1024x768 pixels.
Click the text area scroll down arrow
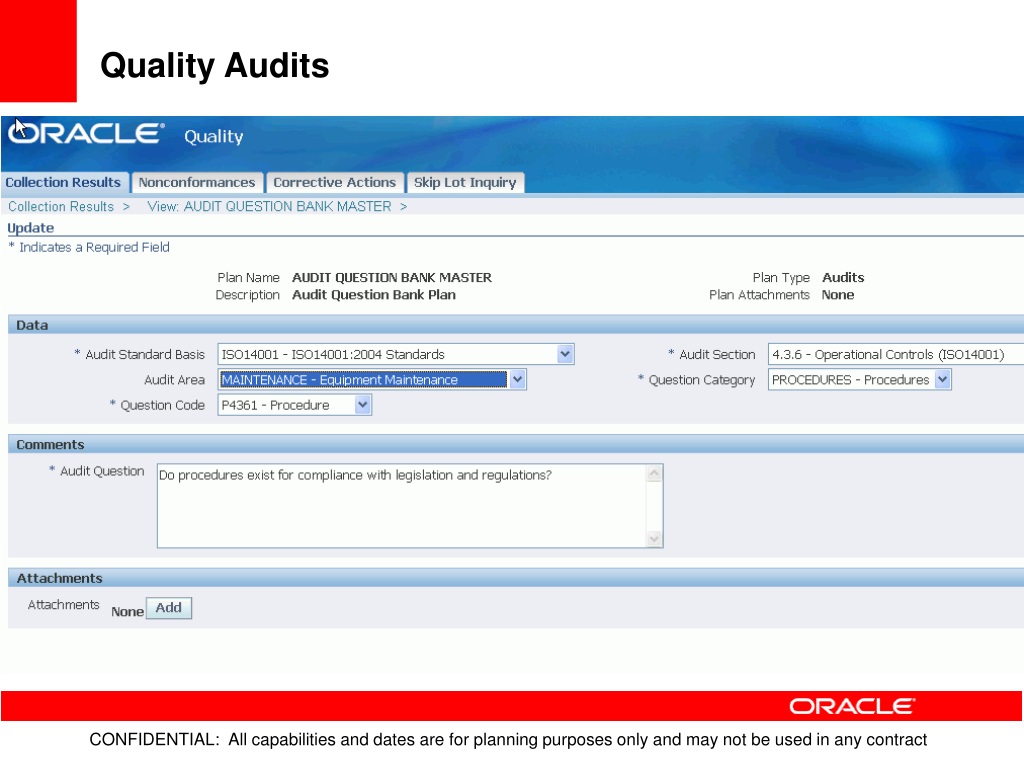click(x=654, y=539)
